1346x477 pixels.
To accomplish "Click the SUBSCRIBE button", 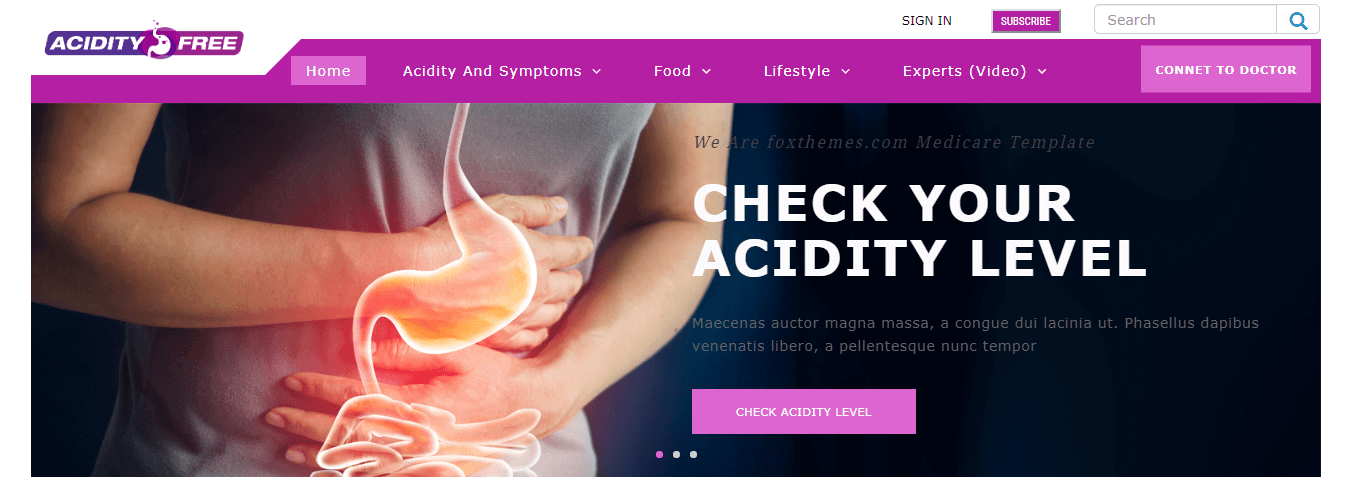I will pos(1026,21).
